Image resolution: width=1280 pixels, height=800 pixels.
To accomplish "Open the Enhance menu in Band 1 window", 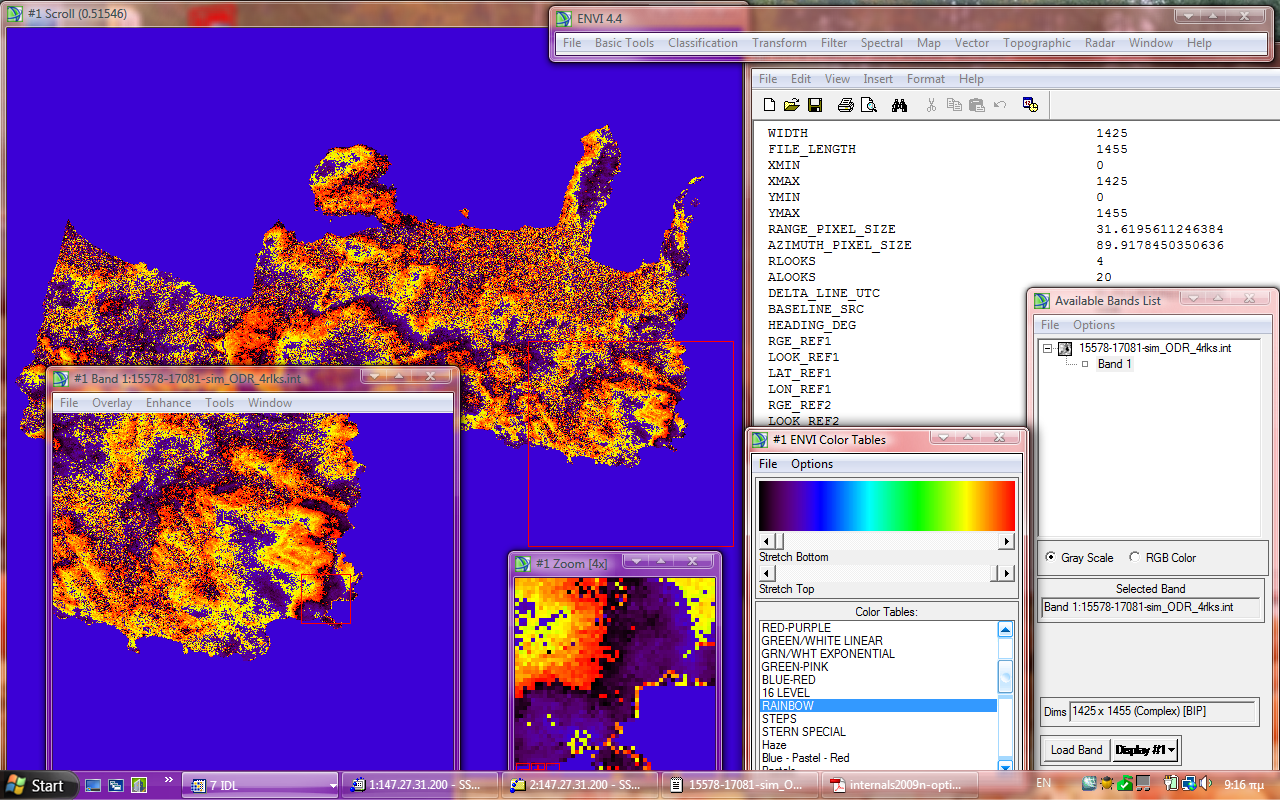I will click(x=168, y=403).
